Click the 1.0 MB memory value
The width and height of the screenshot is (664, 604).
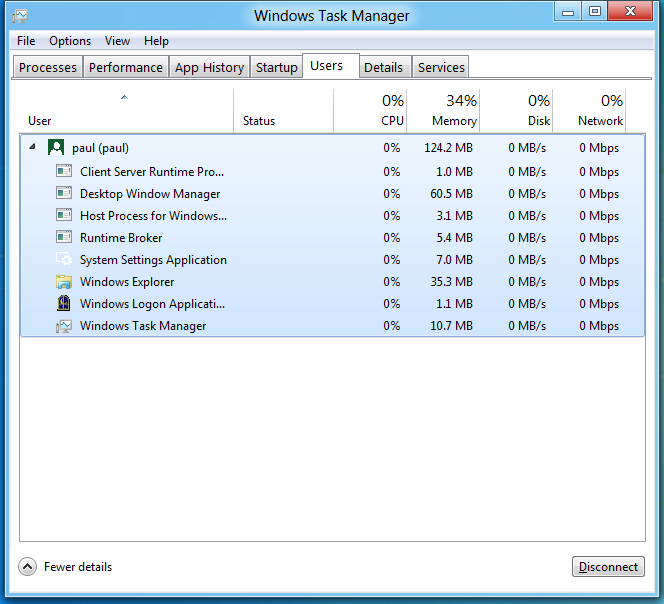[x=454, y=171]
